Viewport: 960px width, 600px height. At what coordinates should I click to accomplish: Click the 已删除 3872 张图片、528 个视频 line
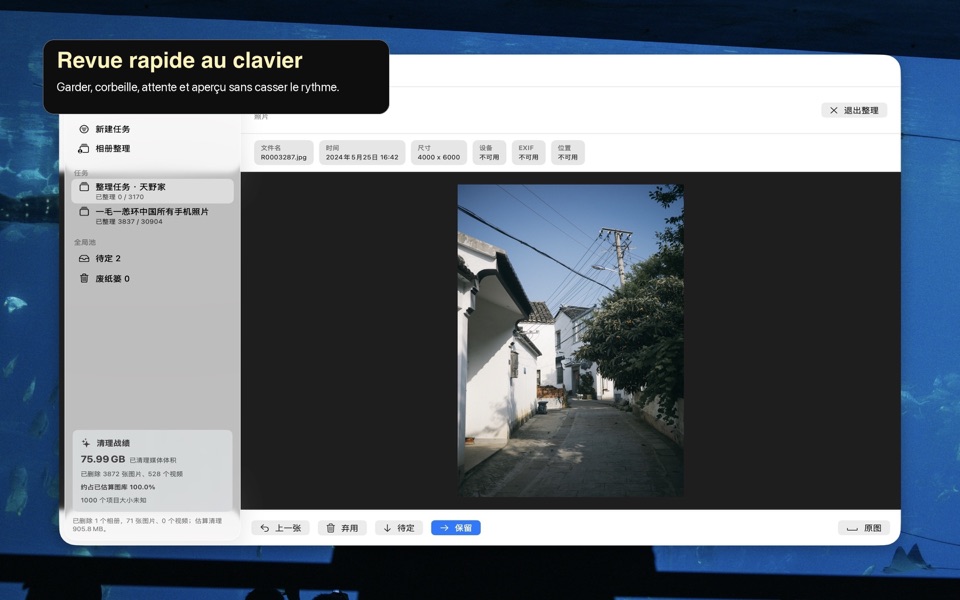[x=132, y=474]
